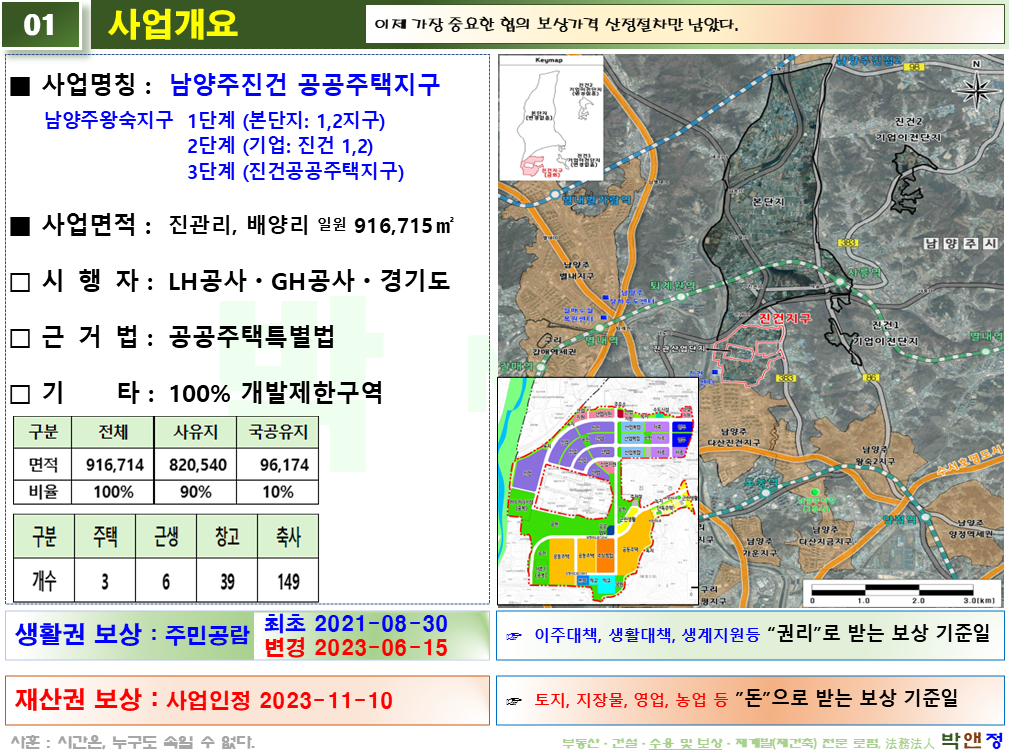The image size is (1009, 756).
Task: Click the 최초 2021-08-30 date
Action: (x=356, y=623)
